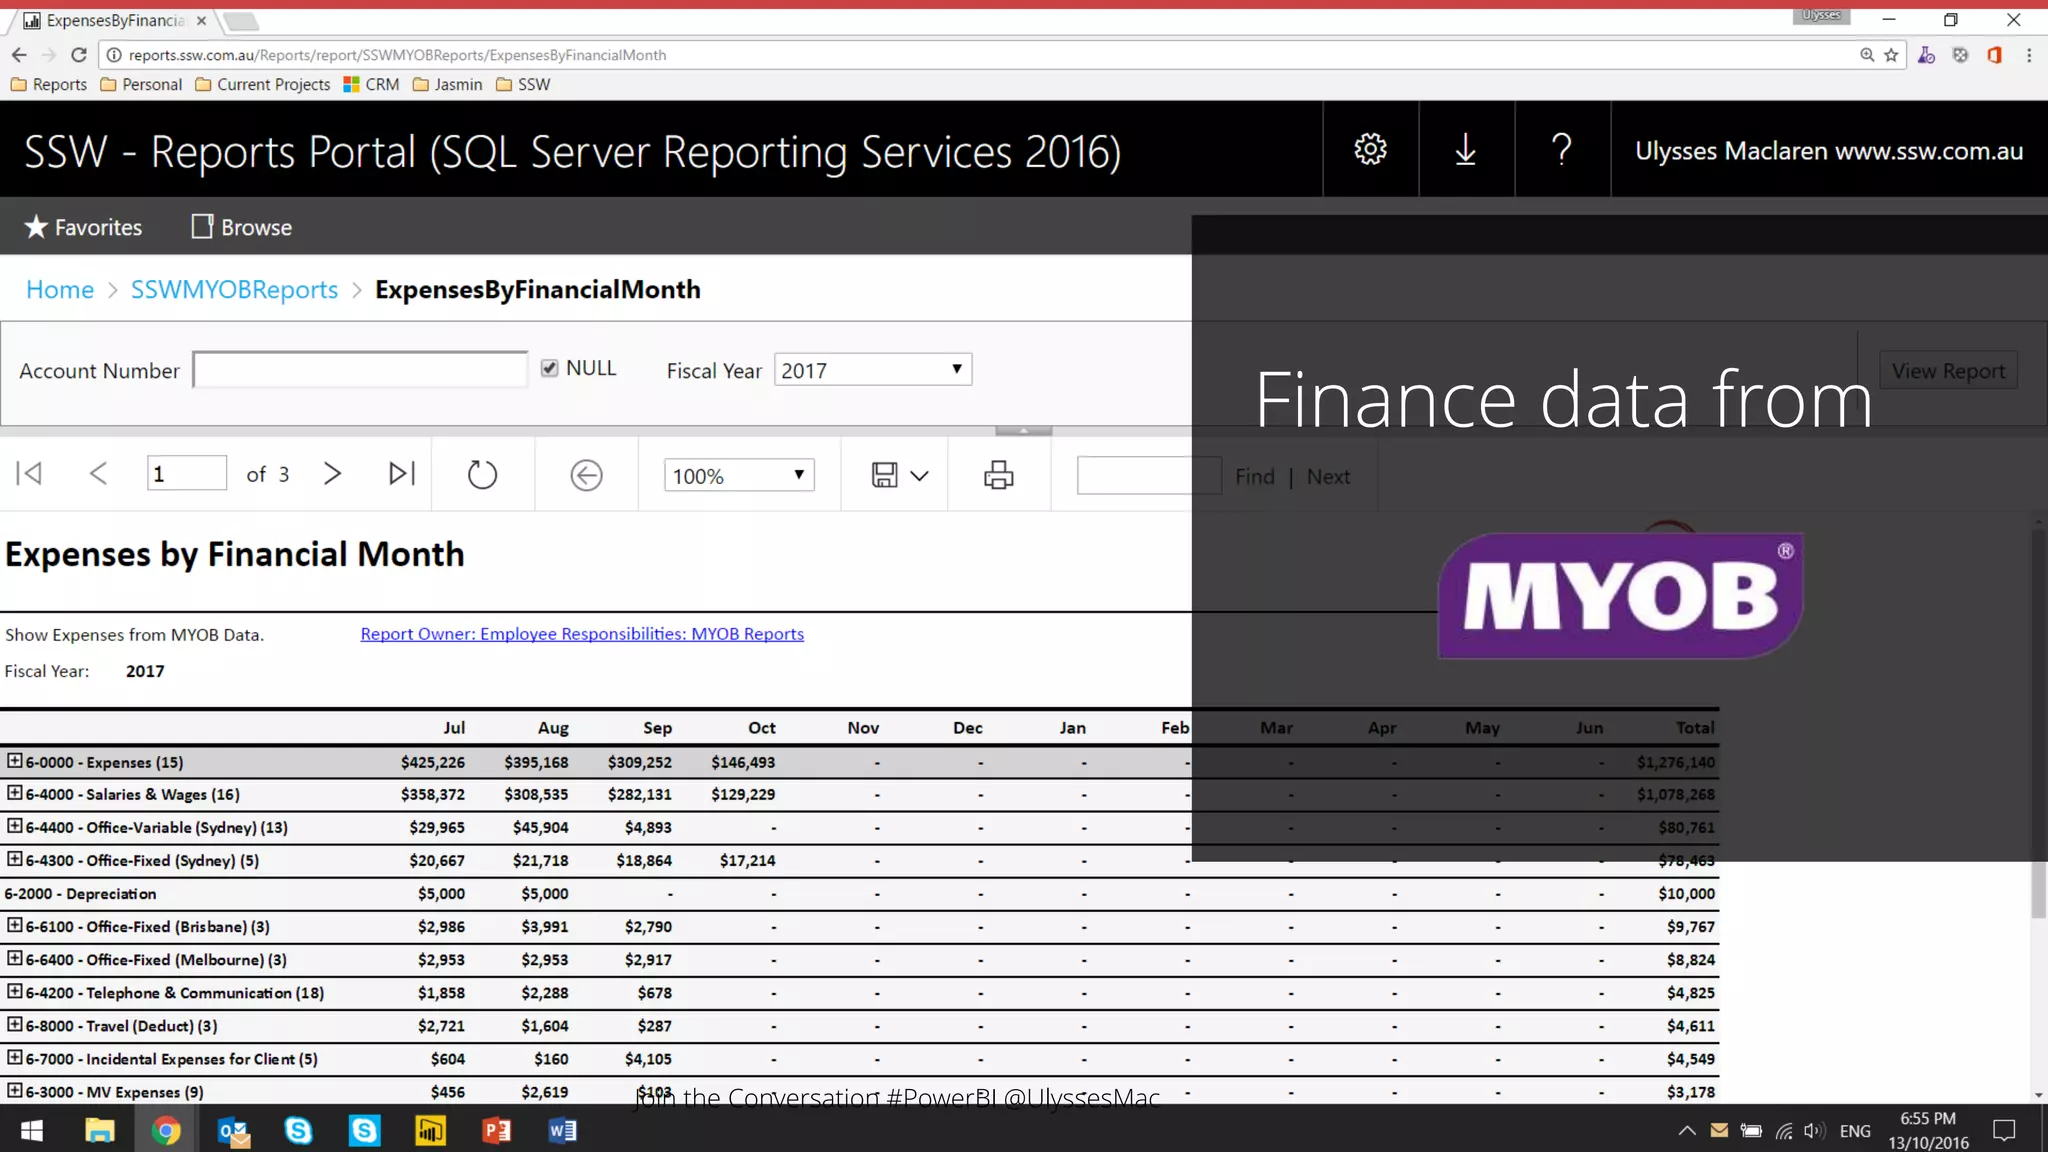Open PowerPoint from taskbar
This screenshot has width=2048, height=1152.
point(496,1130)
